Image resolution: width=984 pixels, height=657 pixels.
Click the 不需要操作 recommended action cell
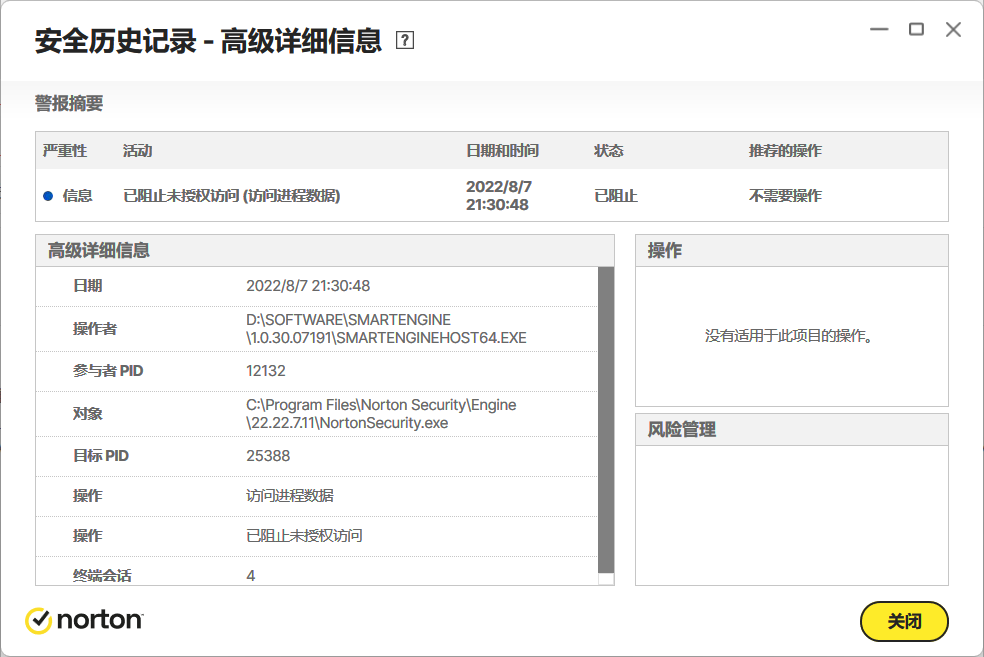click(785, 196)
